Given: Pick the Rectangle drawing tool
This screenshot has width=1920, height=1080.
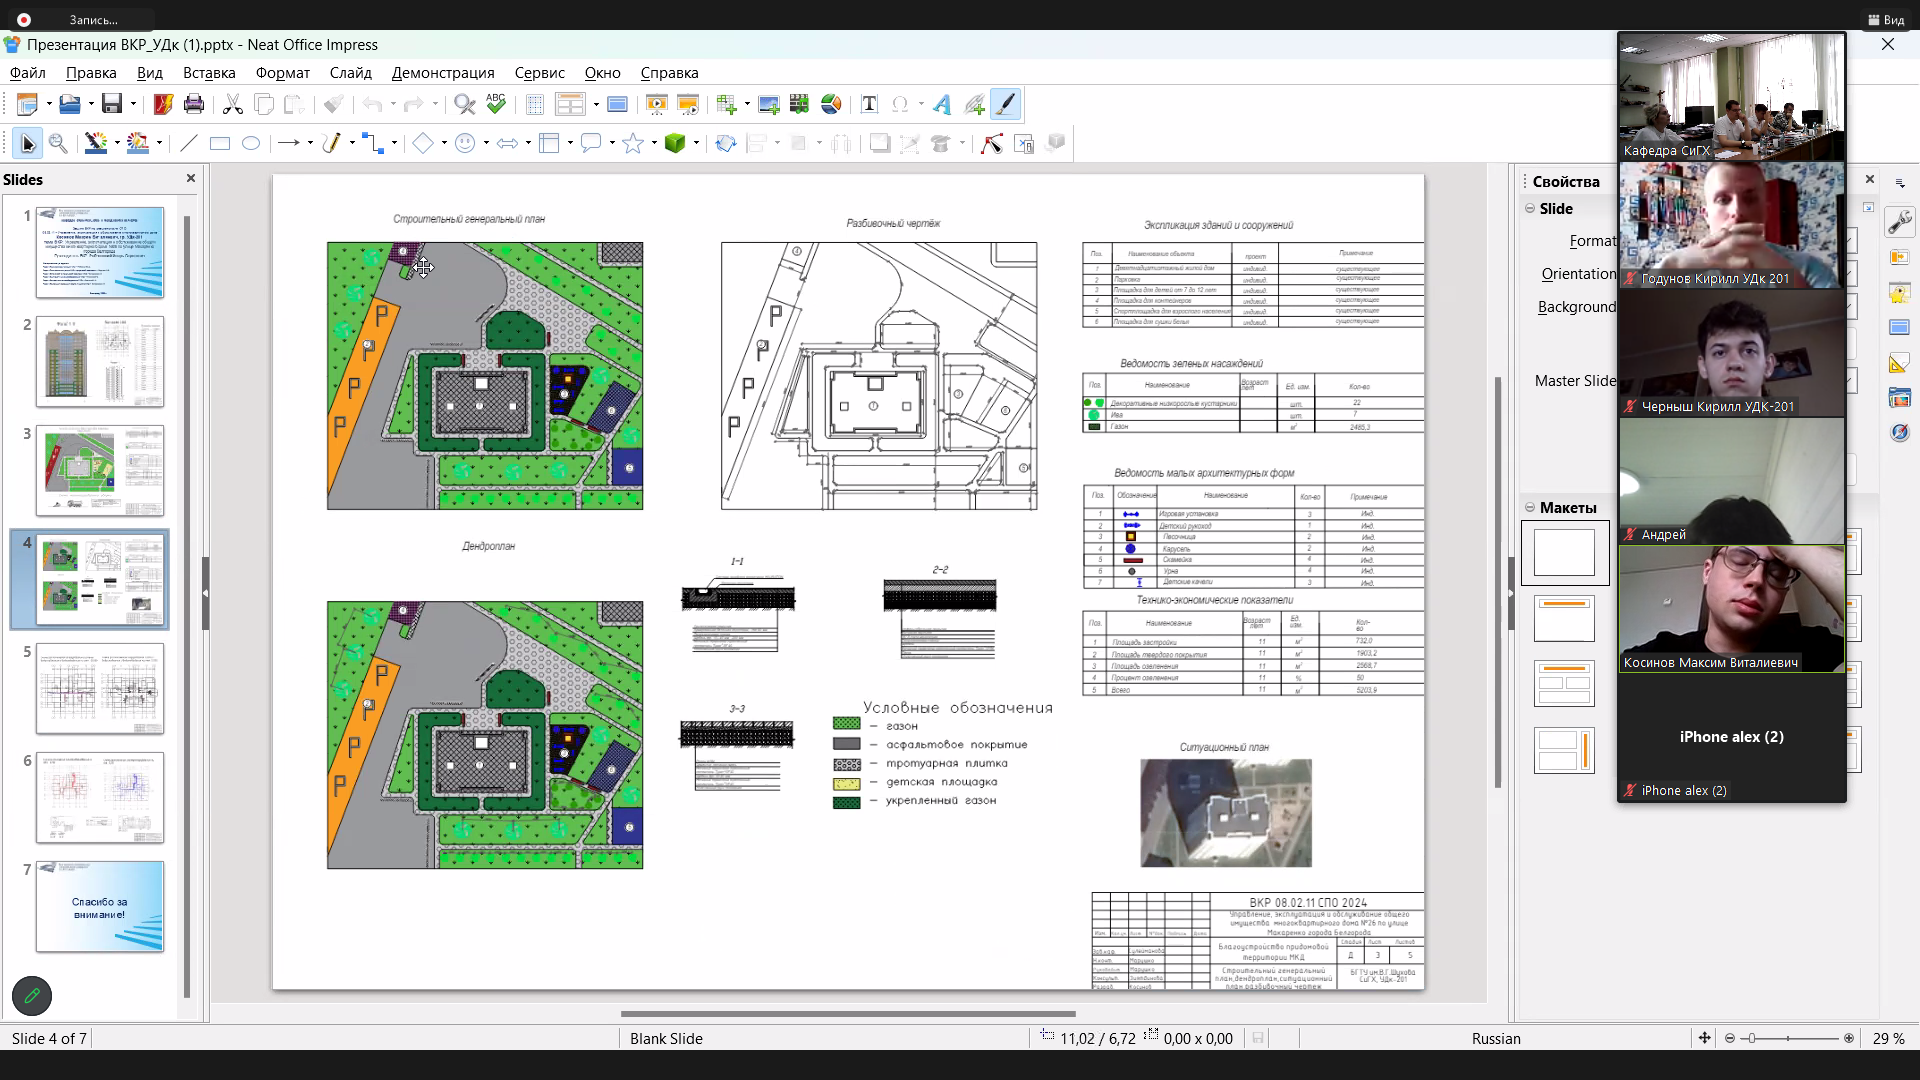Looking at the screenshot, I should 220,144.
